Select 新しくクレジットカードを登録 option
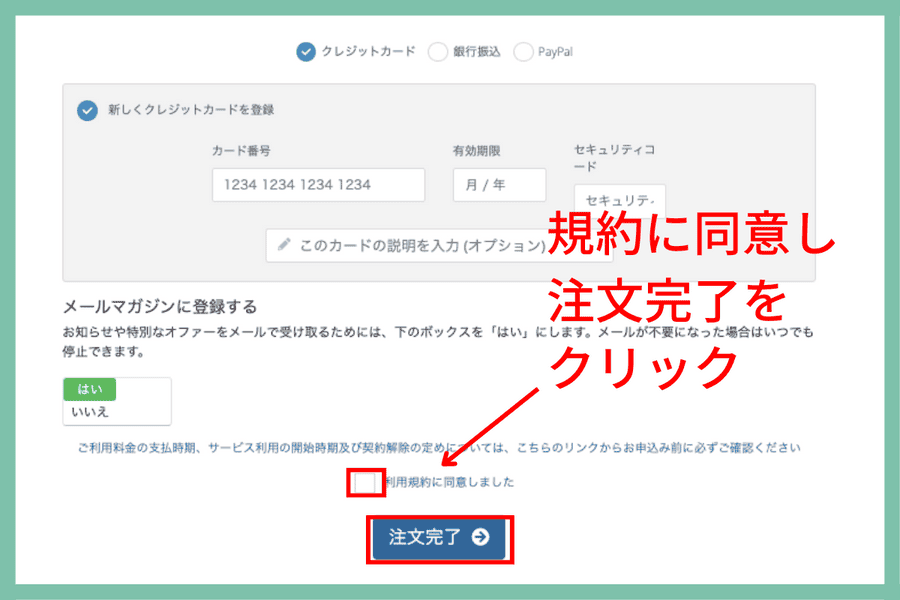The width and height of the screenshot is (900, 600). click(87, 110)
